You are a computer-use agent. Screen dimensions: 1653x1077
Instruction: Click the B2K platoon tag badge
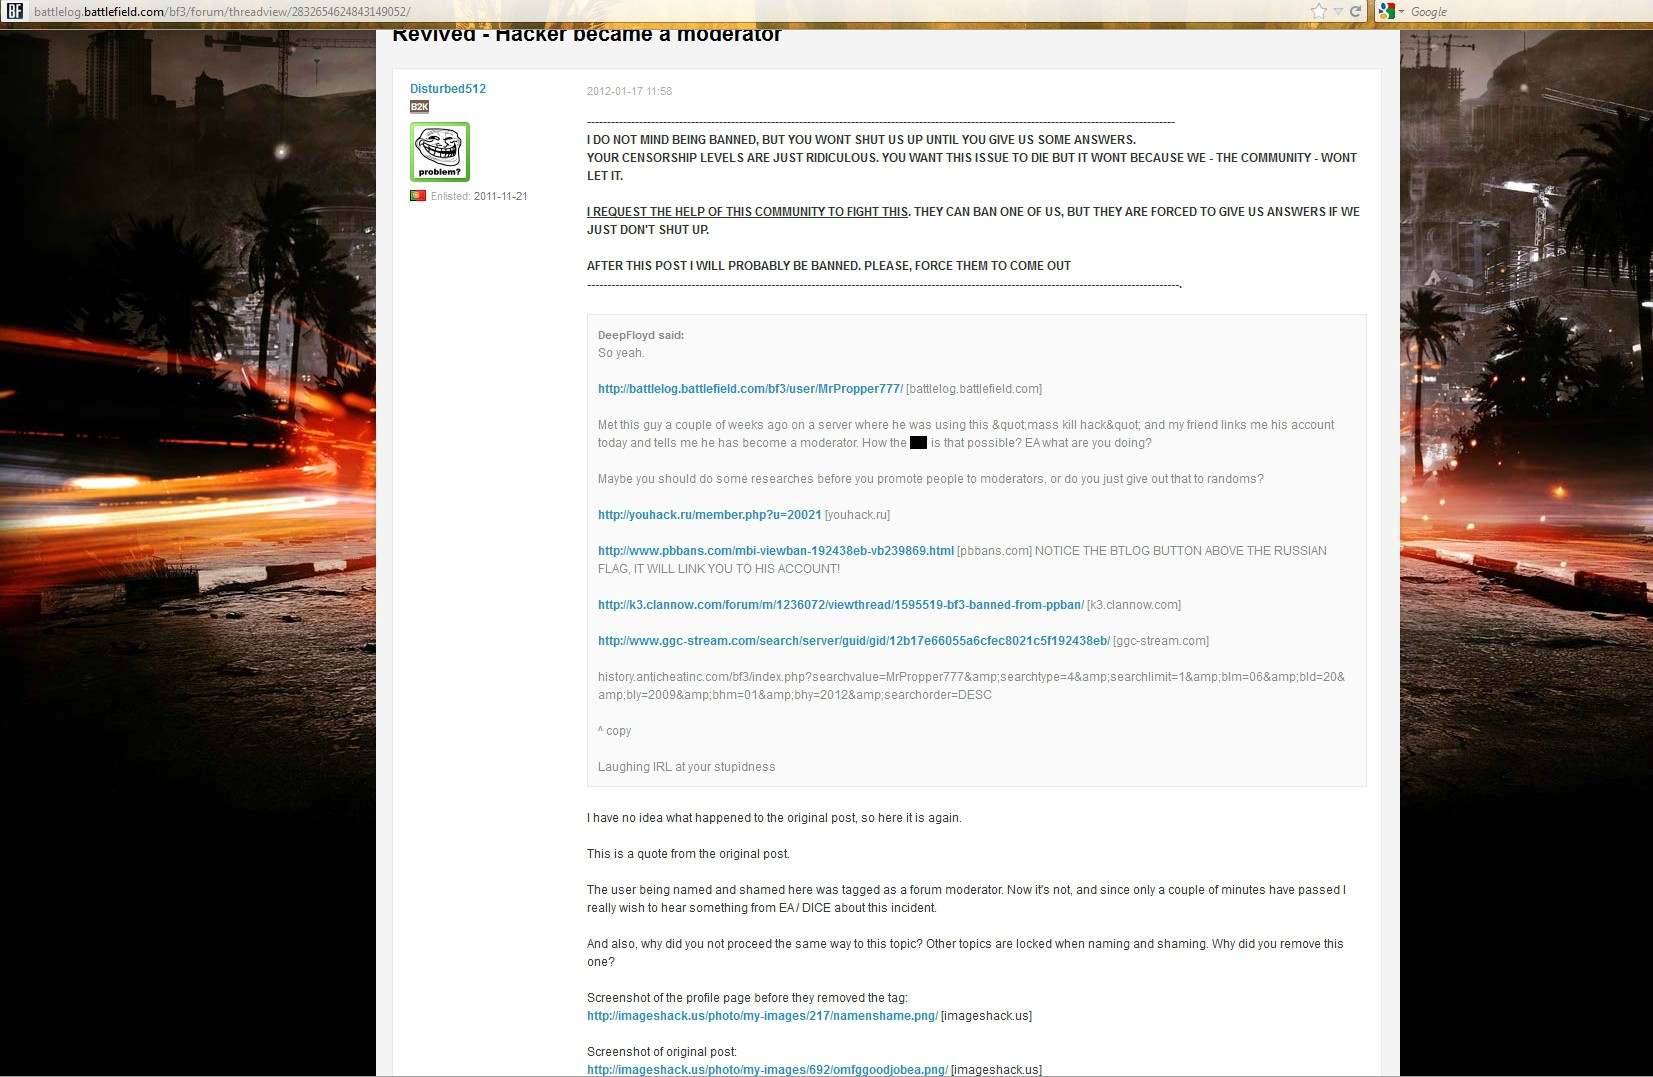click(419, 107)
